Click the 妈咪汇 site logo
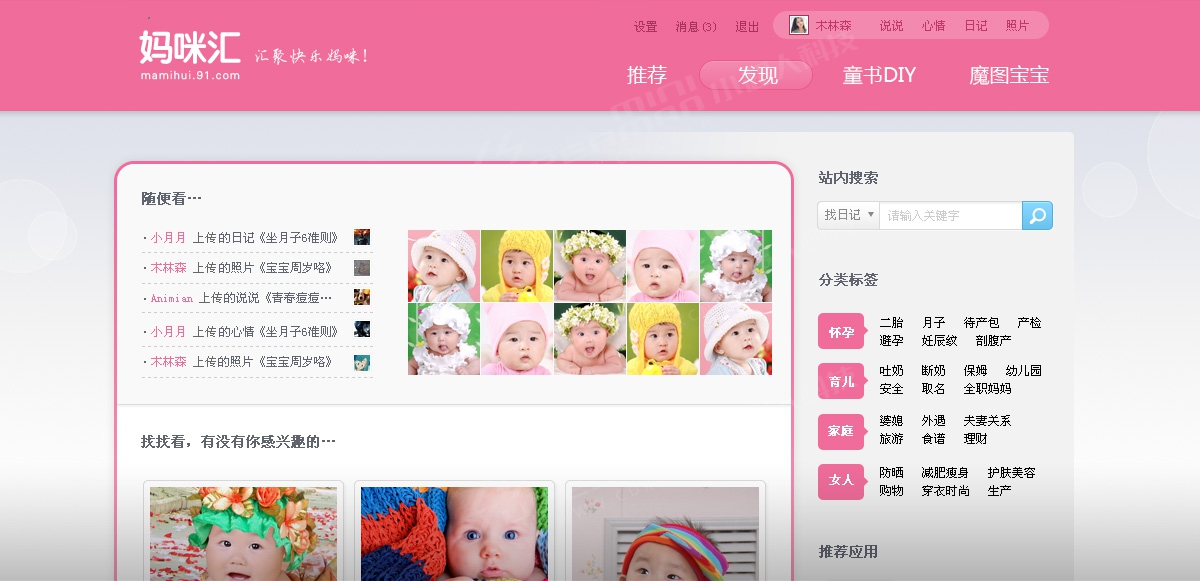Viewport: 1200px width, 581px height. [x=190, y=55]
